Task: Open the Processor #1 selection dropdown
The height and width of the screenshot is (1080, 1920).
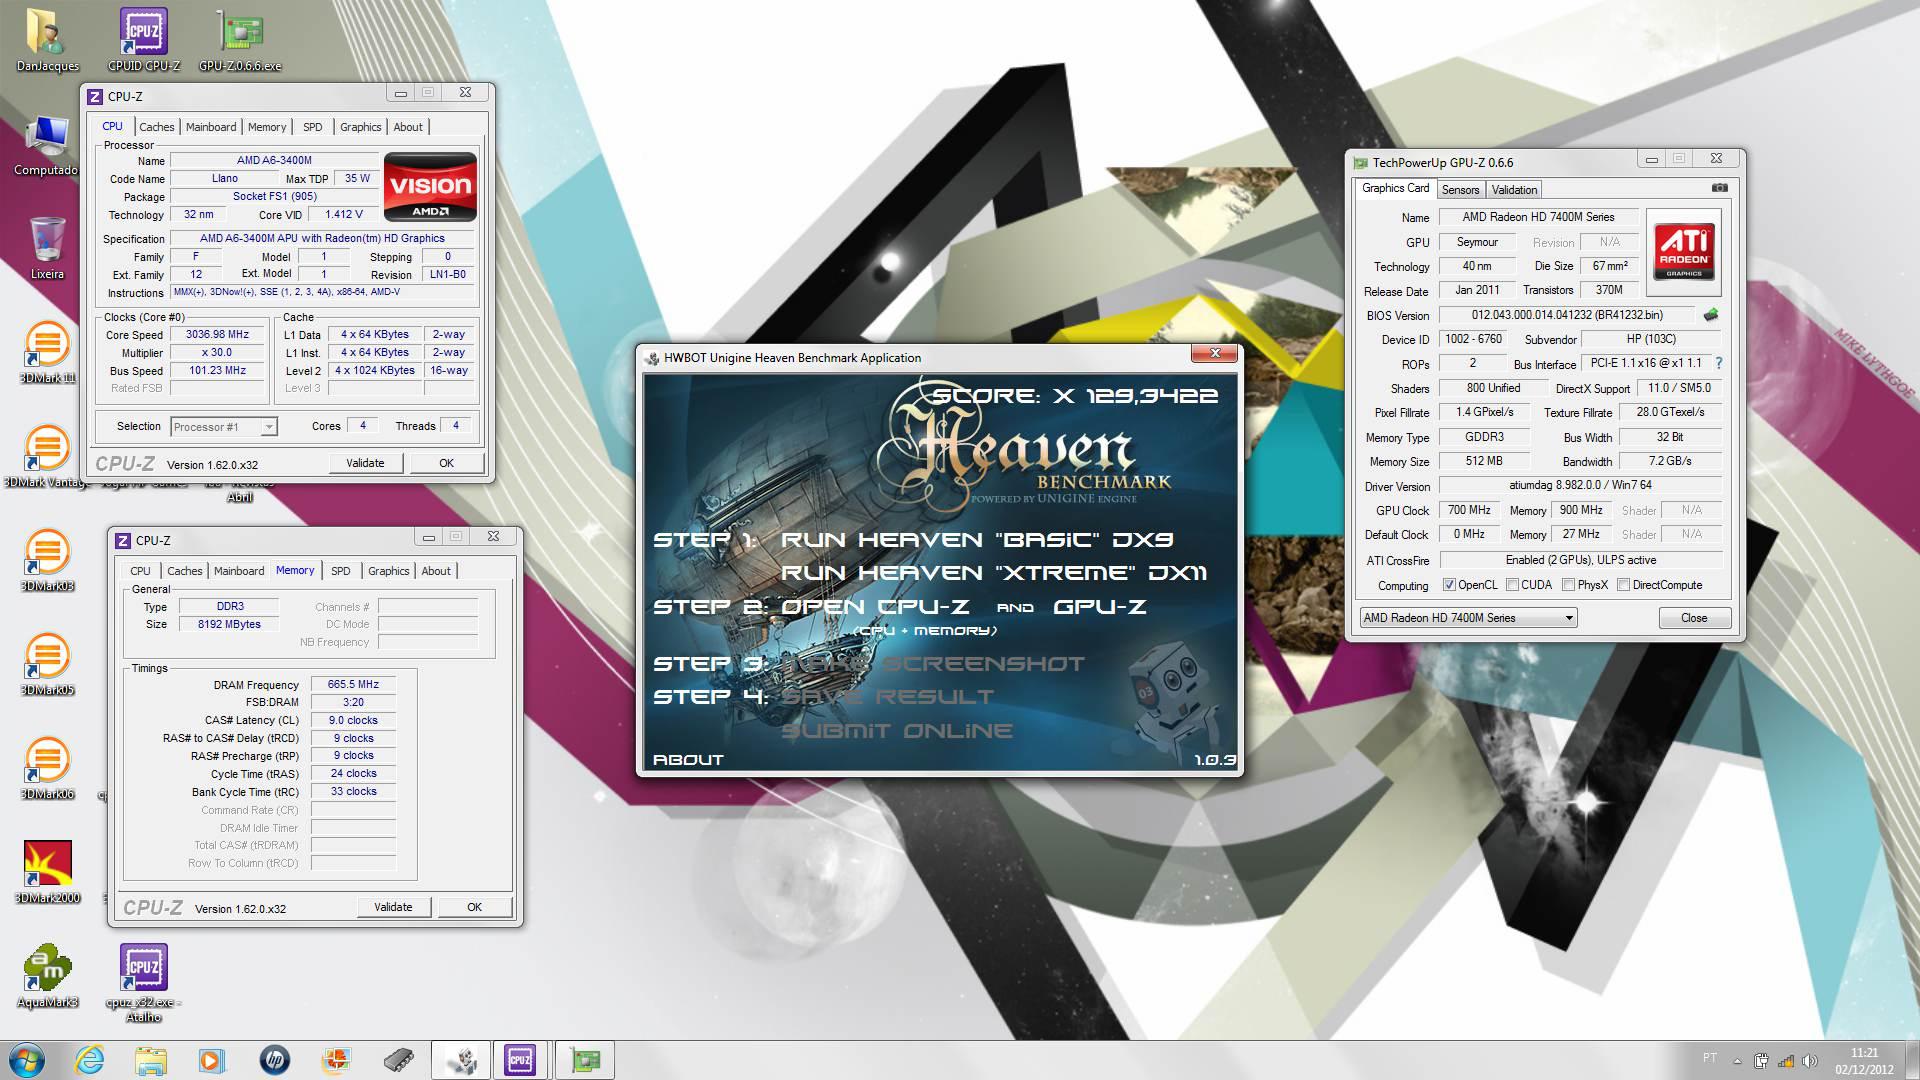Action: pyautogui.click(x=223, y=427)
